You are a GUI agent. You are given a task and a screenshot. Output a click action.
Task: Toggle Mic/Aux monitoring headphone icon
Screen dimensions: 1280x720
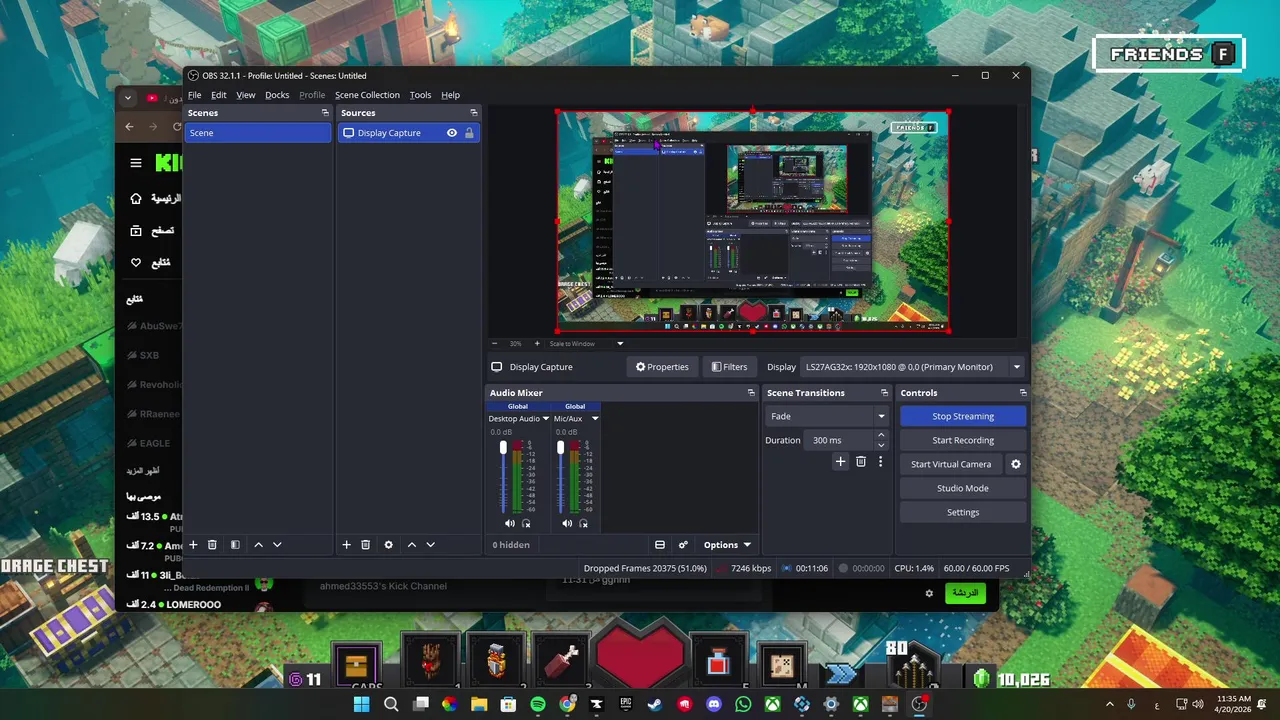click(x=583, y=523)
